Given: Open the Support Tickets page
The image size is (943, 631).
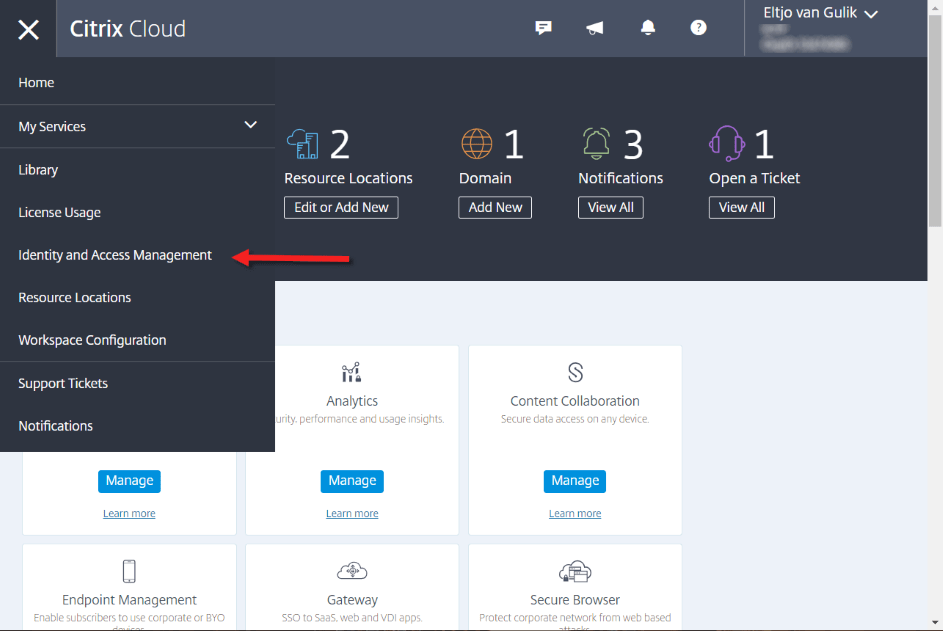Looking at the screenshot, I should pyautogui.click(x=61, y=383).
